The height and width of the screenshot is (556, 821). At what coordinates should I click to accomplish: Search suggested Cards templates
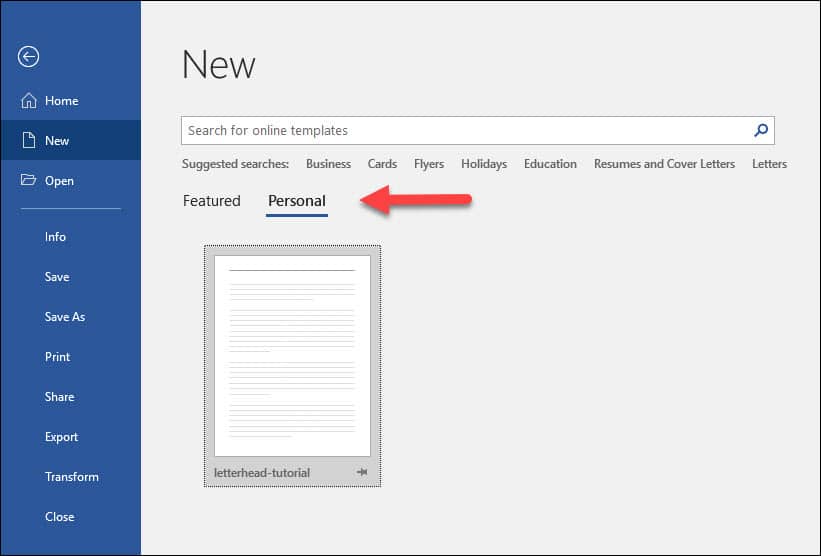pyautogui.click(x=382, y=164)
